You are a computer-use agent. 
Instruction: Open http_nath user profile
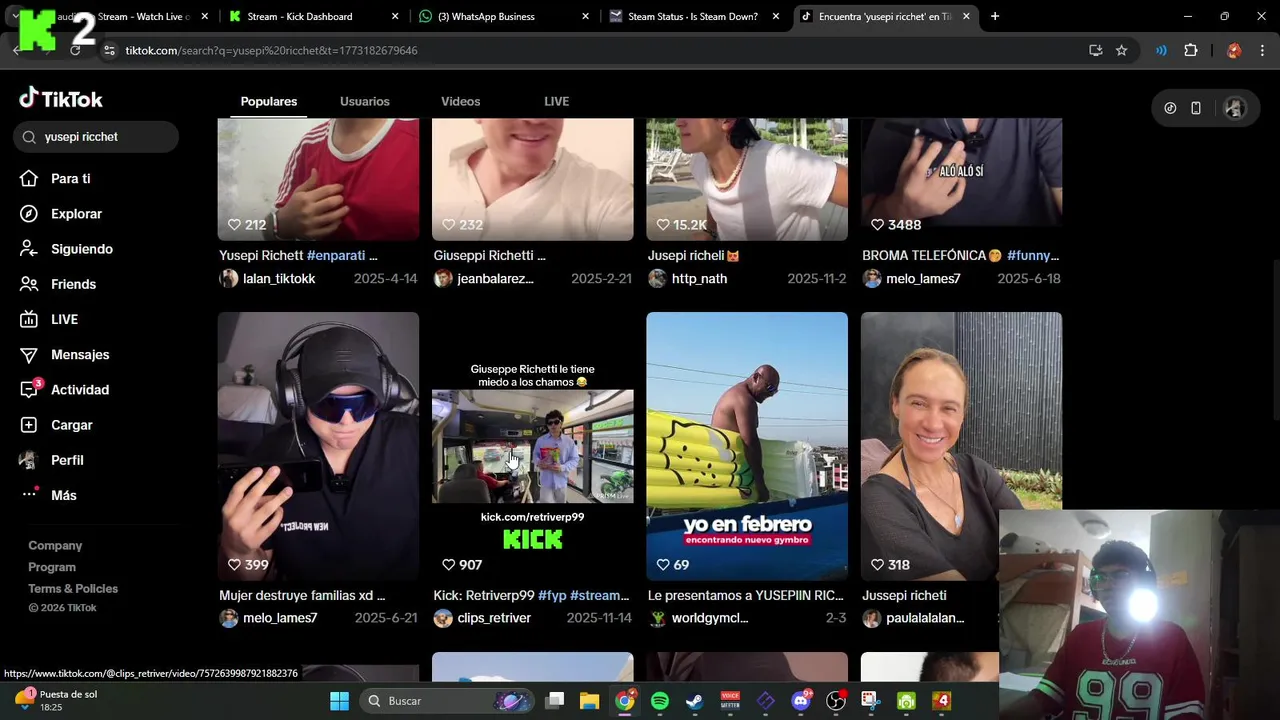[699, 278]
